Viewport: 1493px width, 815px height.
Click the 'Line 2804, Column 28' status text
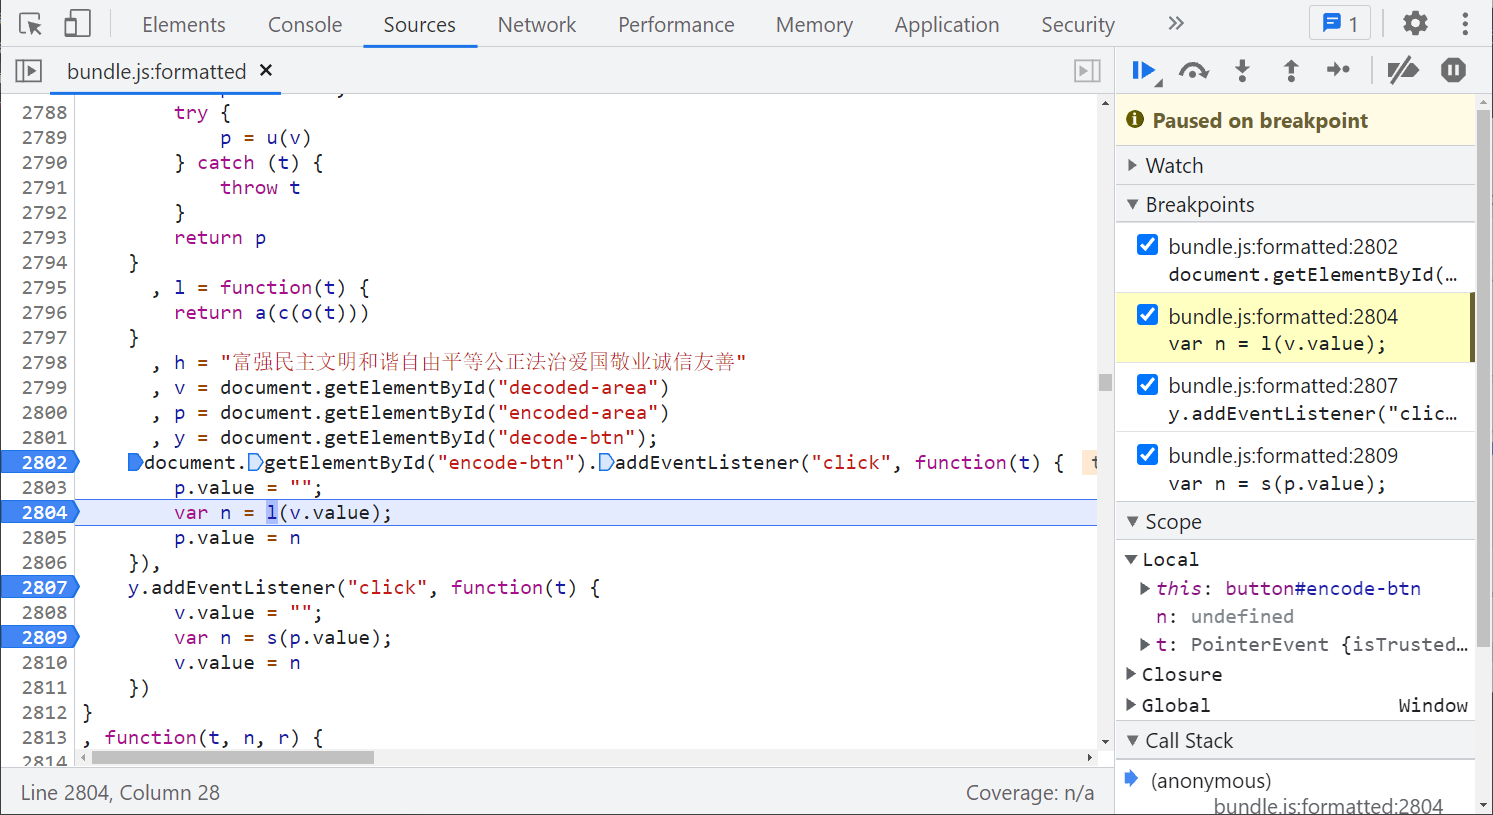120,792
